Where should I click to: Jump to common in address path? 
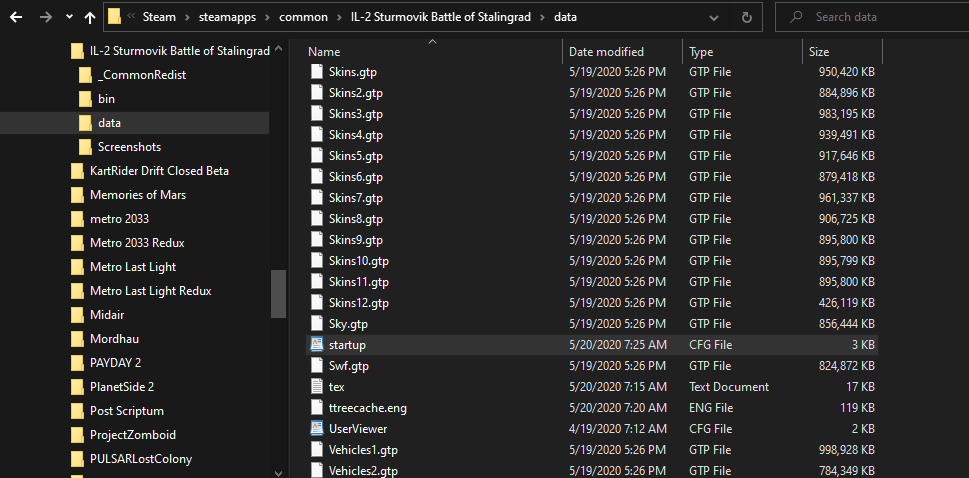[x=303, y=17]
